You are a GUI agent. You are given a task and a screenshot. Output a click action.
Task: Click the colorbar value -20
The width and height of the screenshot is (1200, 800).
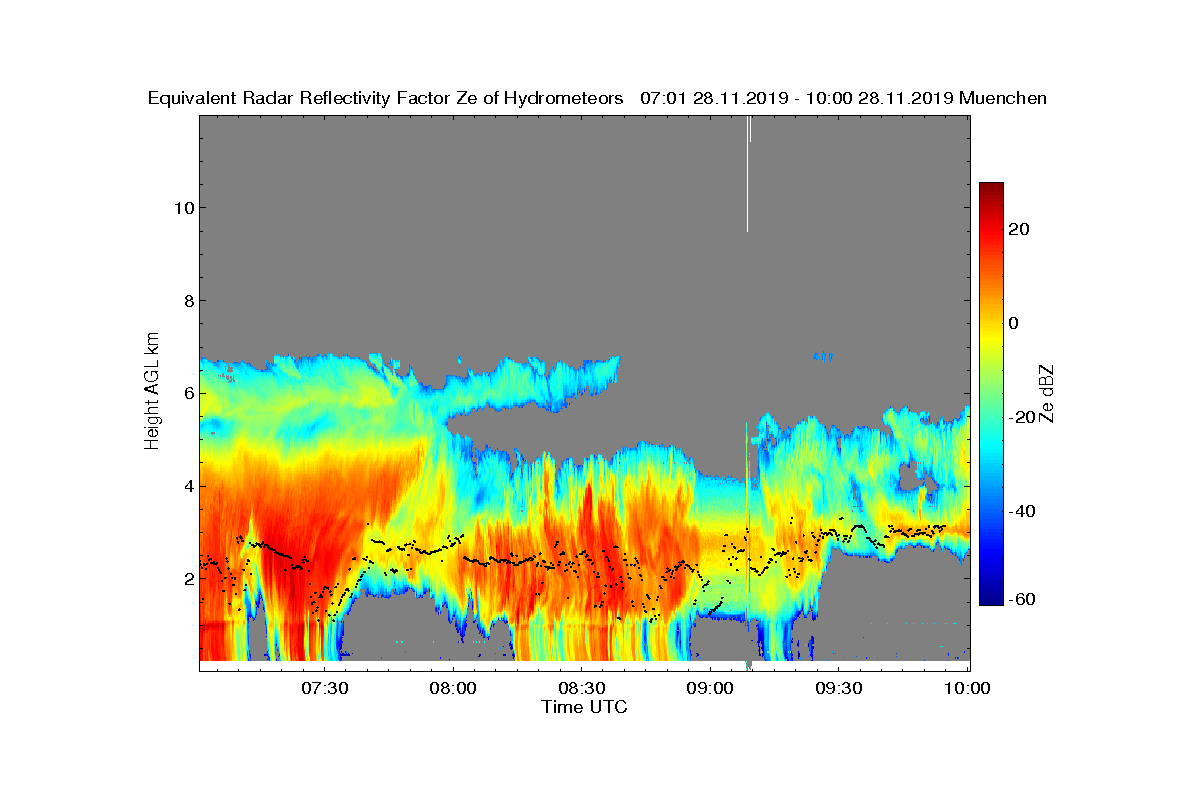[1023, 417]
